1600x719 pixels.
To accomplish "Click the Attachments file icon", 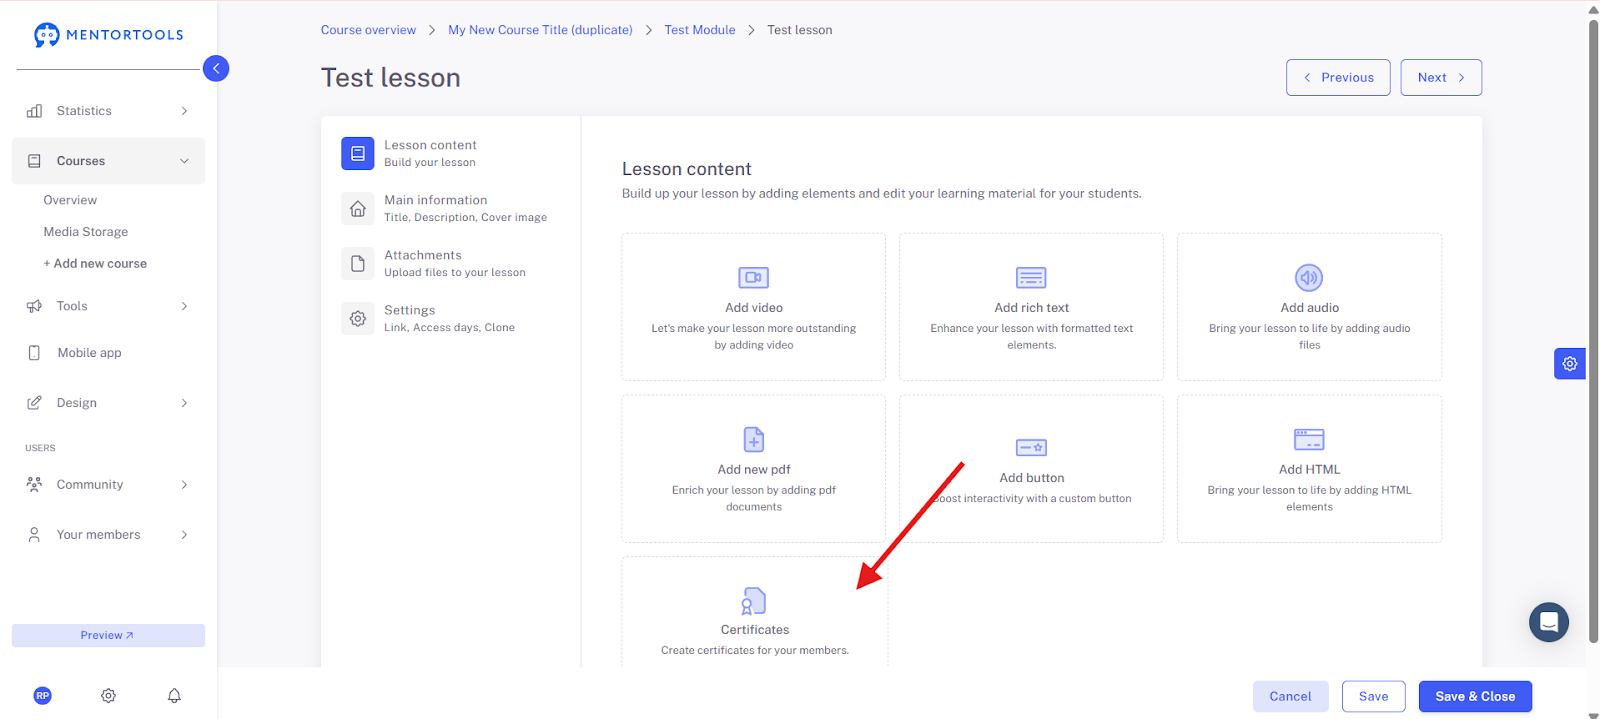I will [x=358, y=264].
